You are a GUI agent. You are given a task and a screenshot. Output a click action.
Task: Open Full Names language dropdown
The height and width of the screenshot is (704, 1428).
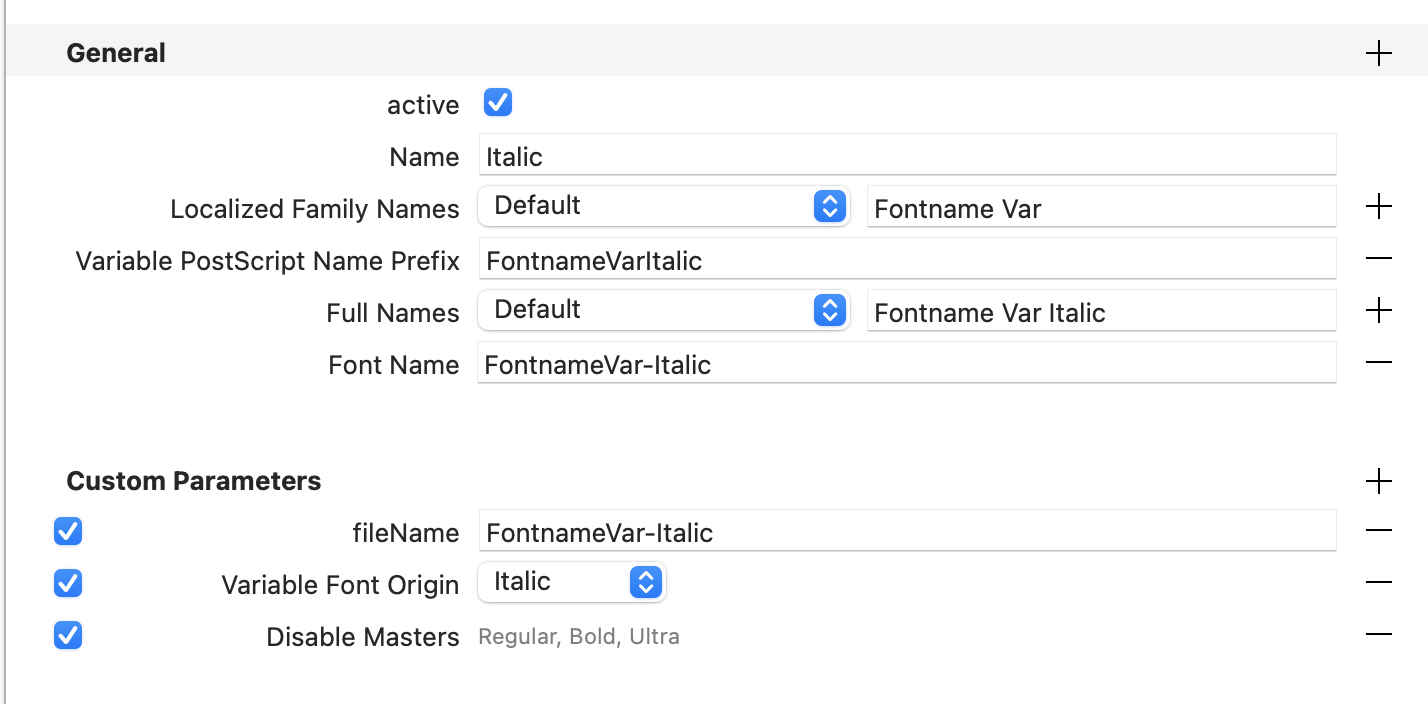pos(663,310)
